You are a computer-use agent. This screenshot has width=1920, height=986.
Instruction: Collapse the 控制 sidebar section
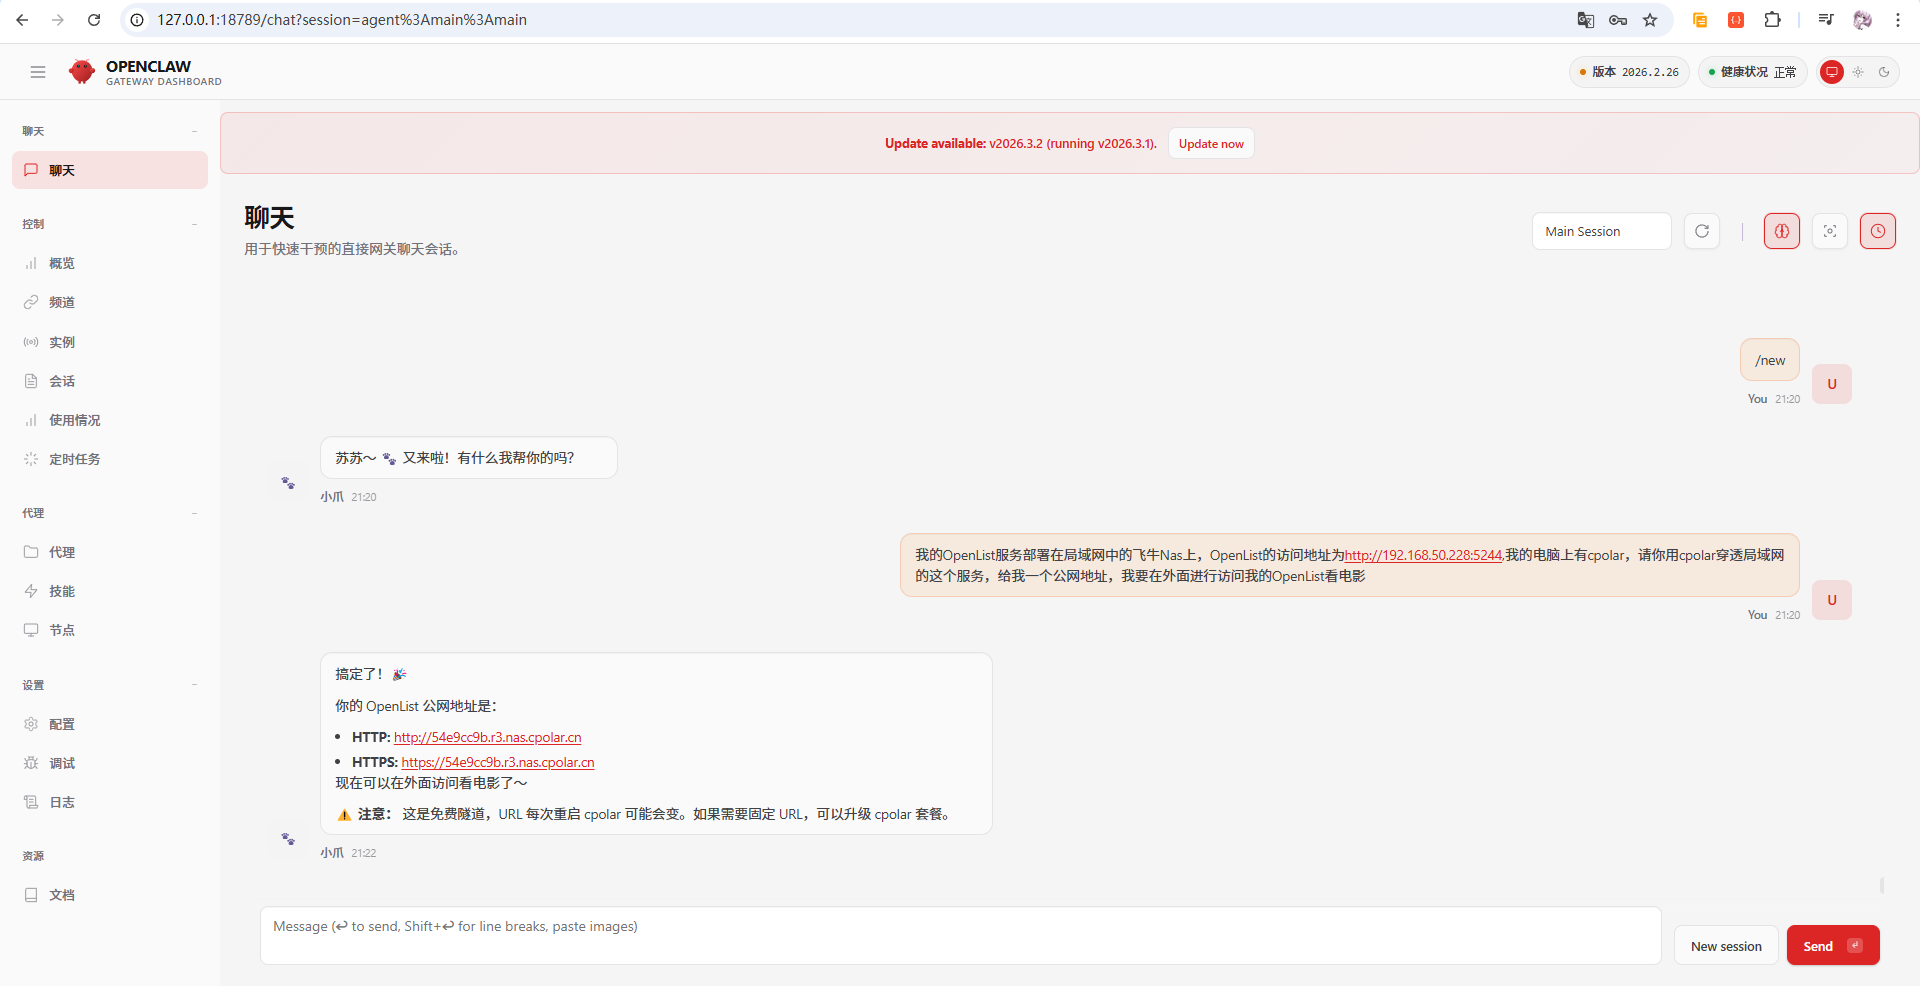pyautogui.click(x=195, y=225)
